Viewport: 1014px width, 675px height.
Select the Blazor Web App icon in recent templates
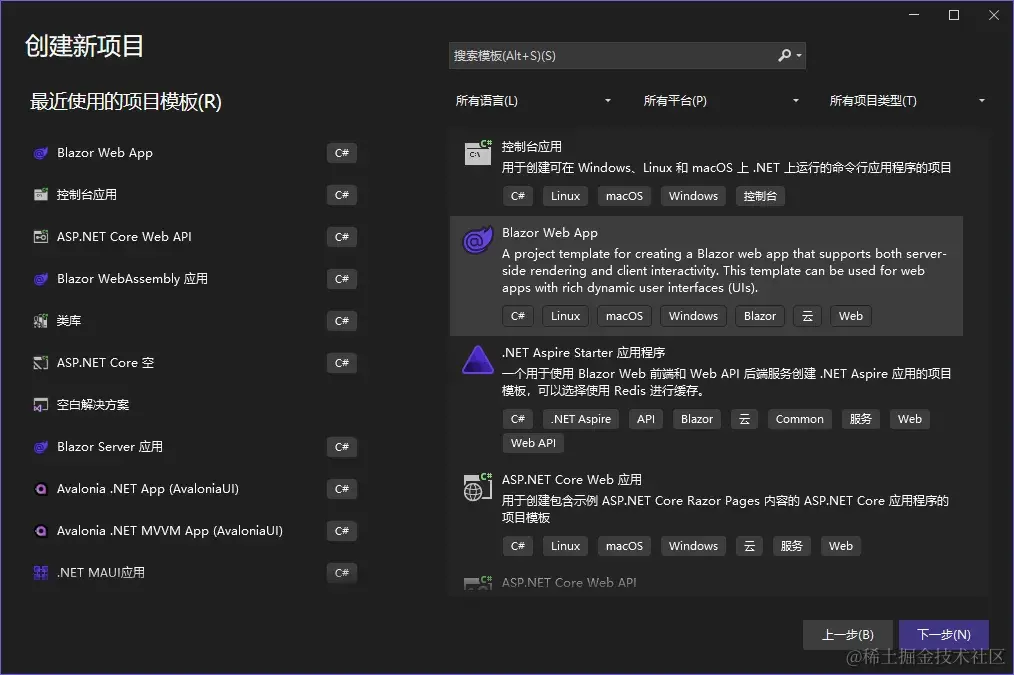pyautogui.click(x=38, y=152)
